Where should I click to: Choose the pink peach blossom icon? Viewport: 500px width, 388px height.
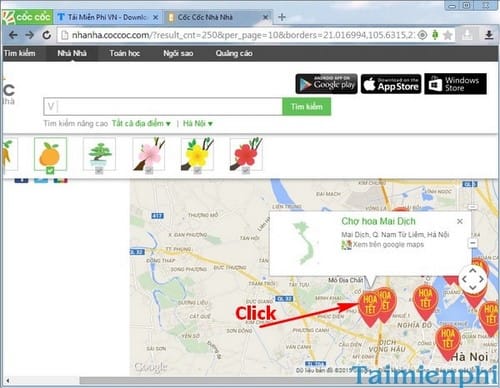(149, 154)
